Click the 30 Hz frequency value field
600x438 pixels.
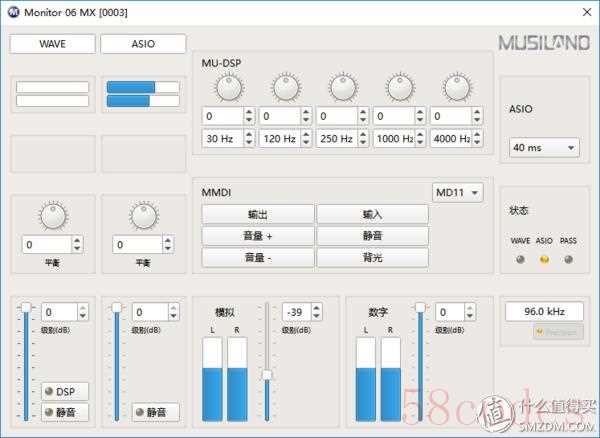(223, 138)
